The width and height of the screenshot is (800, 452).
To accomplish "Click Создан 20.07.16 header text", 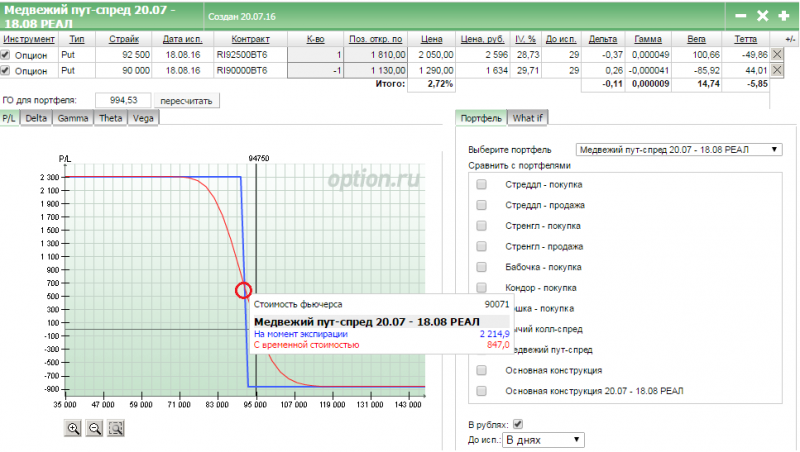I will pyautogui.click(x=242, y=16).
